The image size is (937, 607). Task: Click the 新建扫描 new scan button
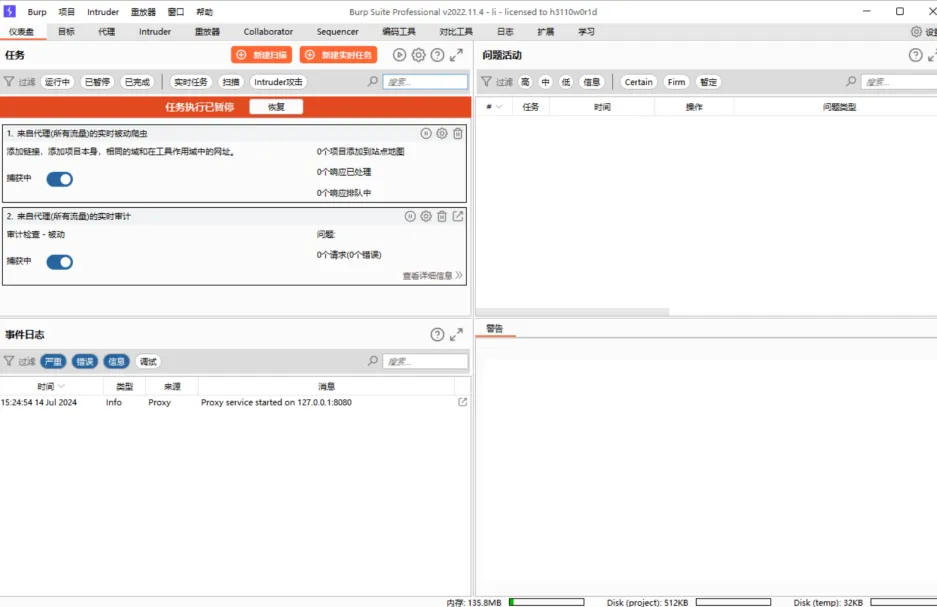pos(262,55)
